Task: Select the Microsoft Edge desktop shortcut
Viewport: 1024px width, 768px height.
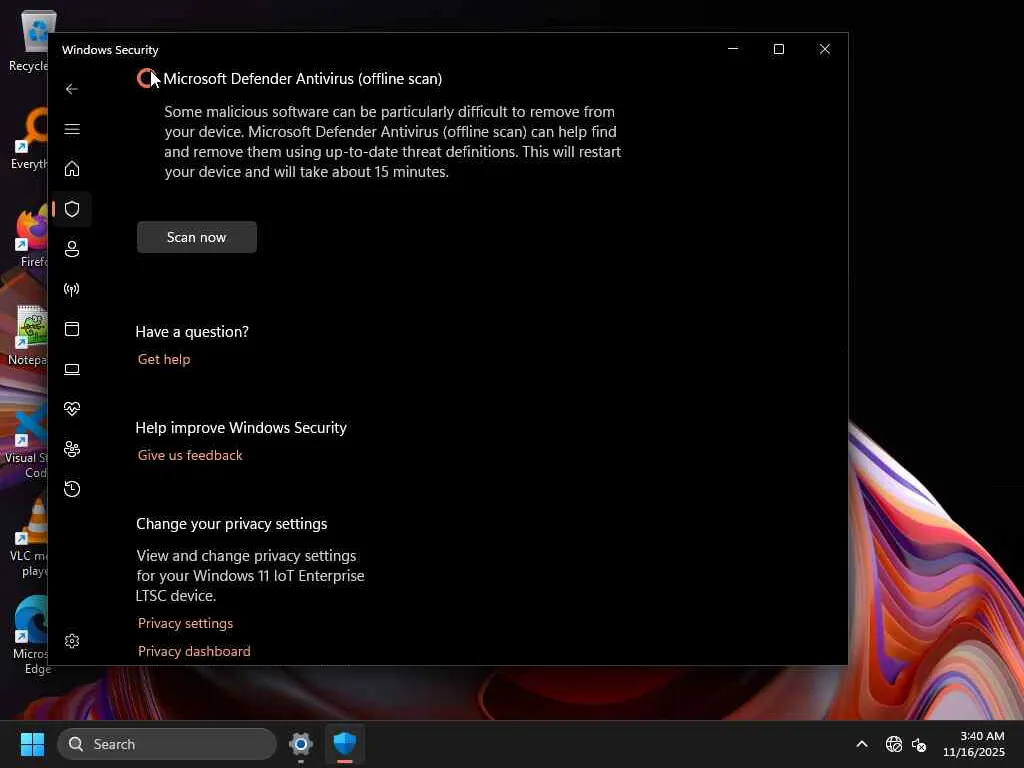Action: tap(29, 635)
